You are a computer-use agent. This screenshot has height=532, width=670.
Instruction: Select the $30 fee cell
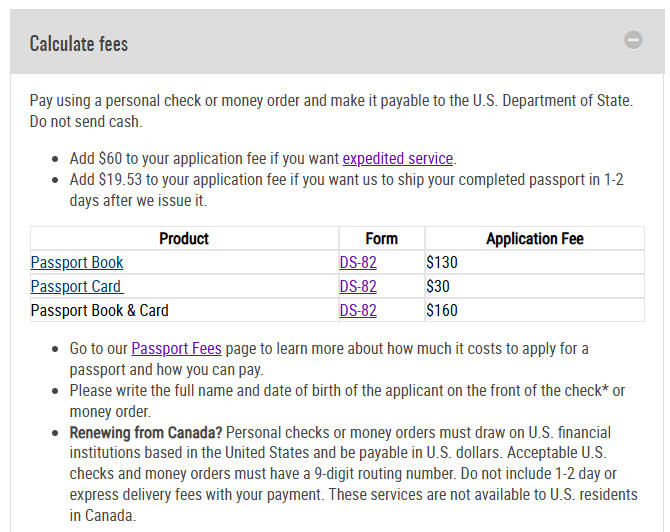click(535, 286)
